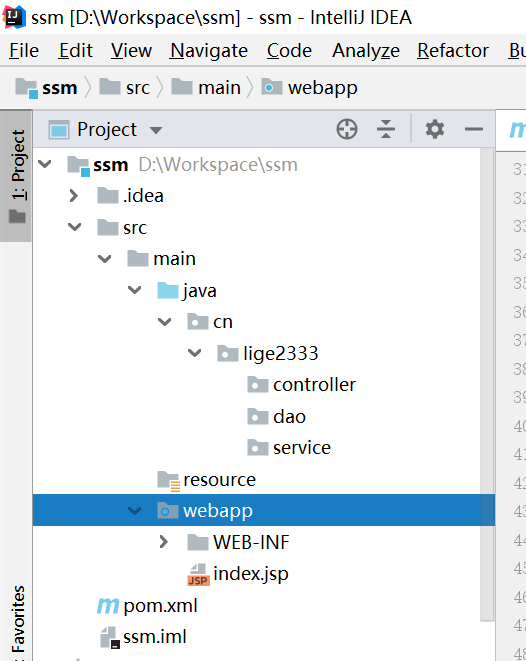
Task: Select the resource folder row
Action: (x=264, y=479)
